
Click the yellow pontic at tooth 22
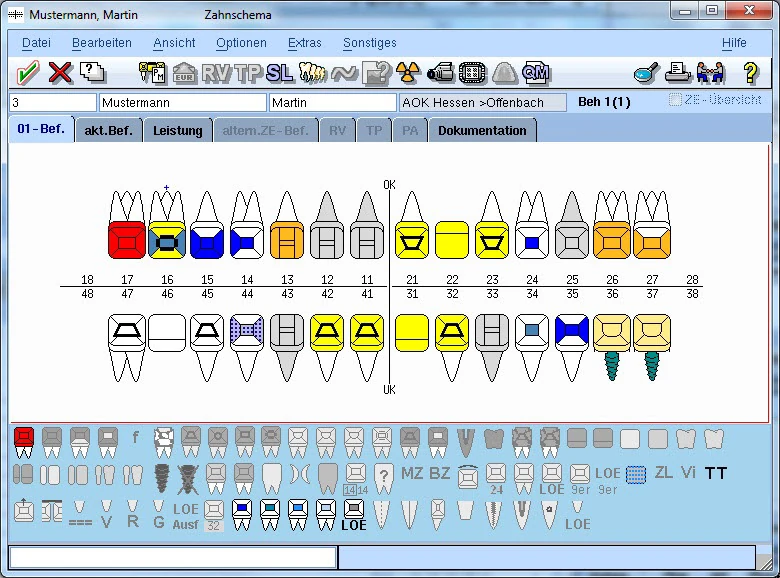452,240
